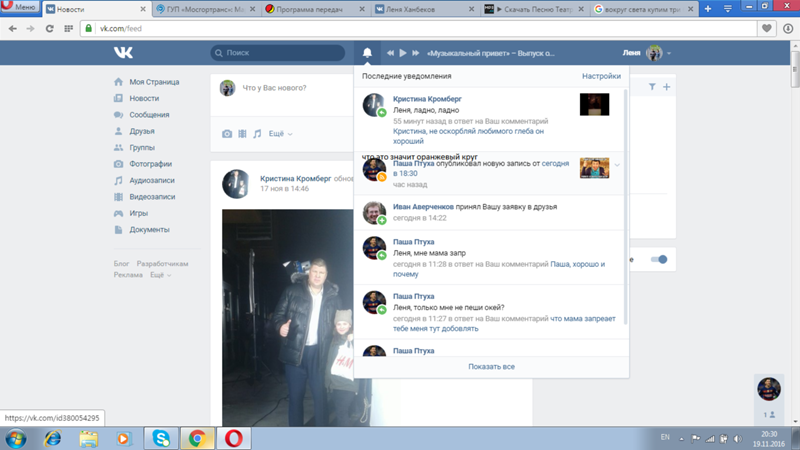
Task: Open the dark thumbnail in Кристина's notification
Action: [x=594, y=105]
